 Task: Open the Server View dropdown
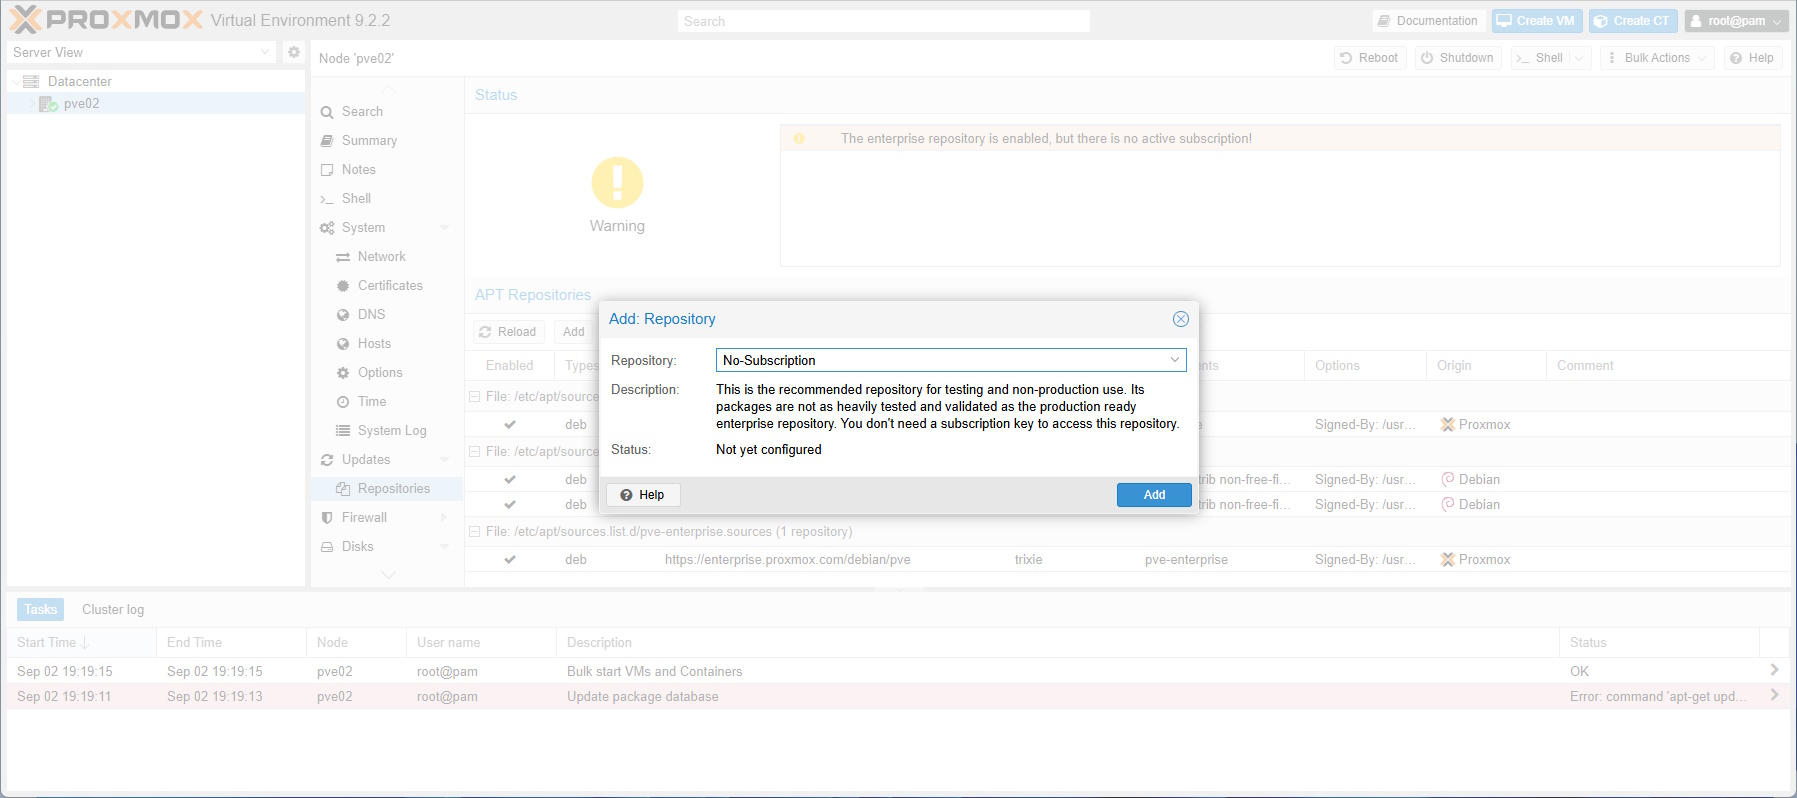pos(265,52)
